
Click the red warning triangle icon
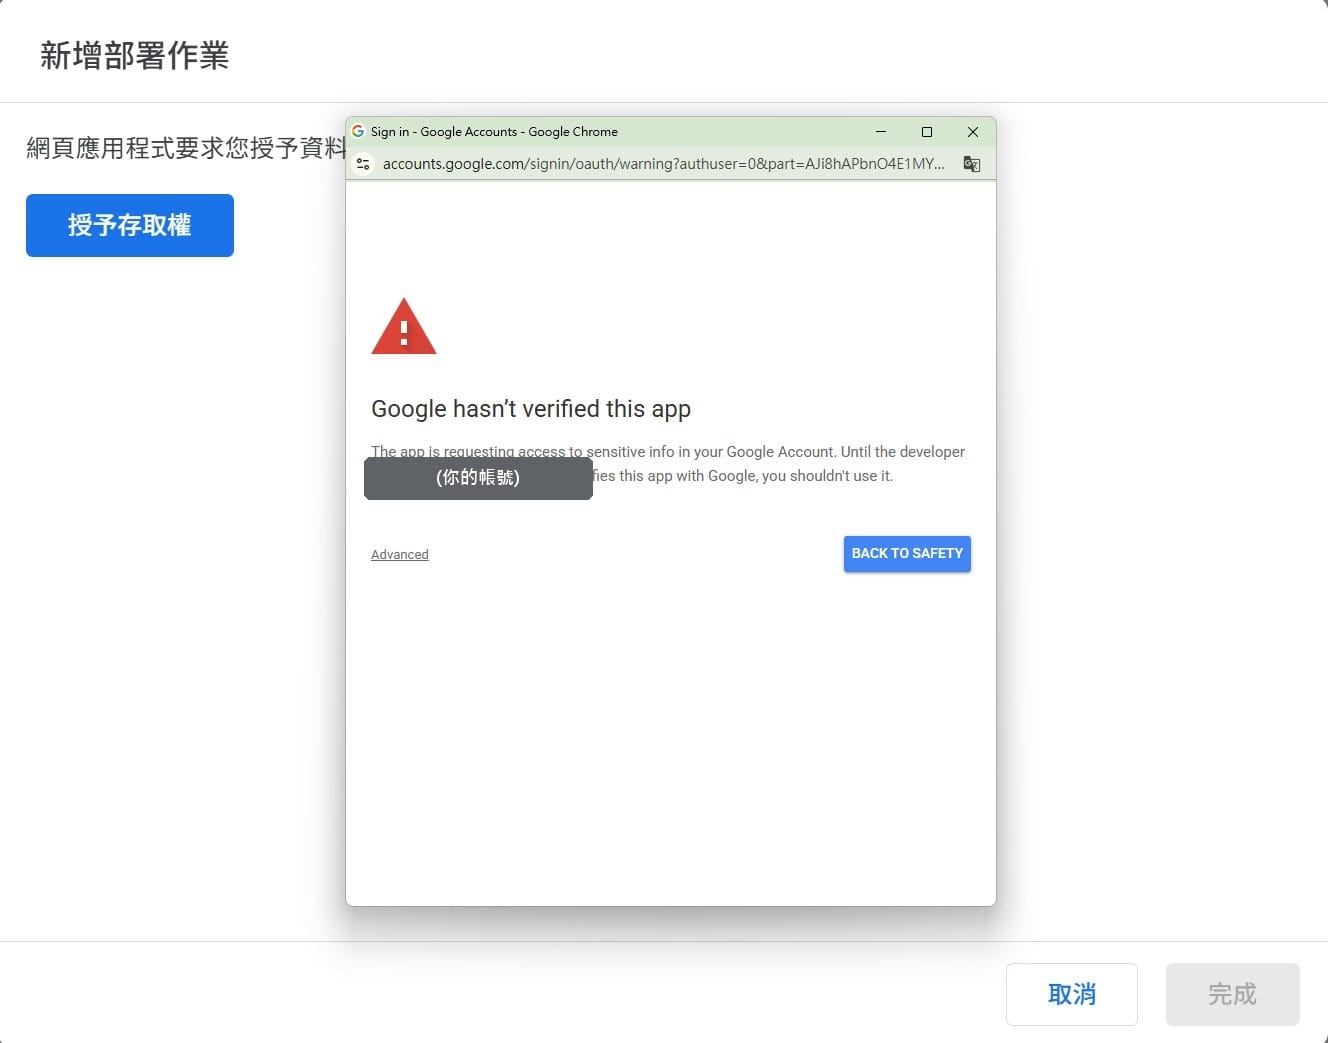click(x=404, y=326)
